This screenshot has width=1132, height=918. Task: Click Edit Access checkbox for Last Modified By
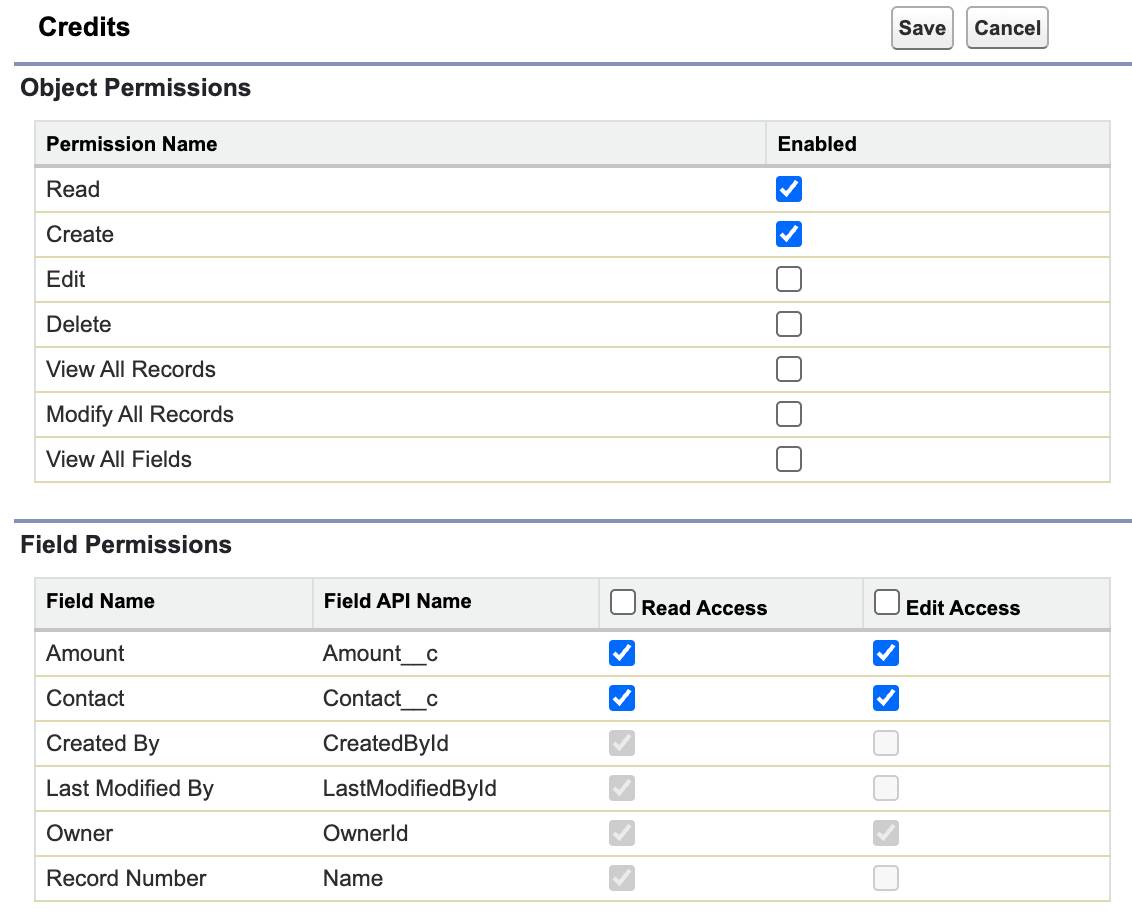coord(886,788)
